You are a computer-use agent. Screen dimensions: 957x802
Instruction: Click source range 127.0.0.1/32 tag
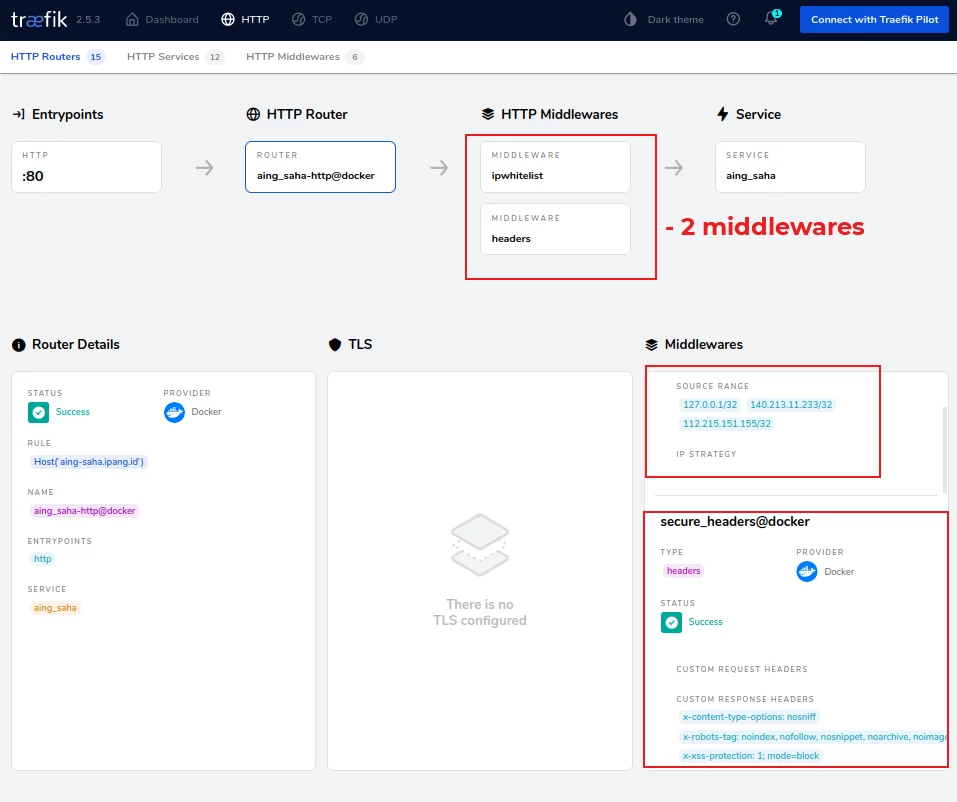710,405
